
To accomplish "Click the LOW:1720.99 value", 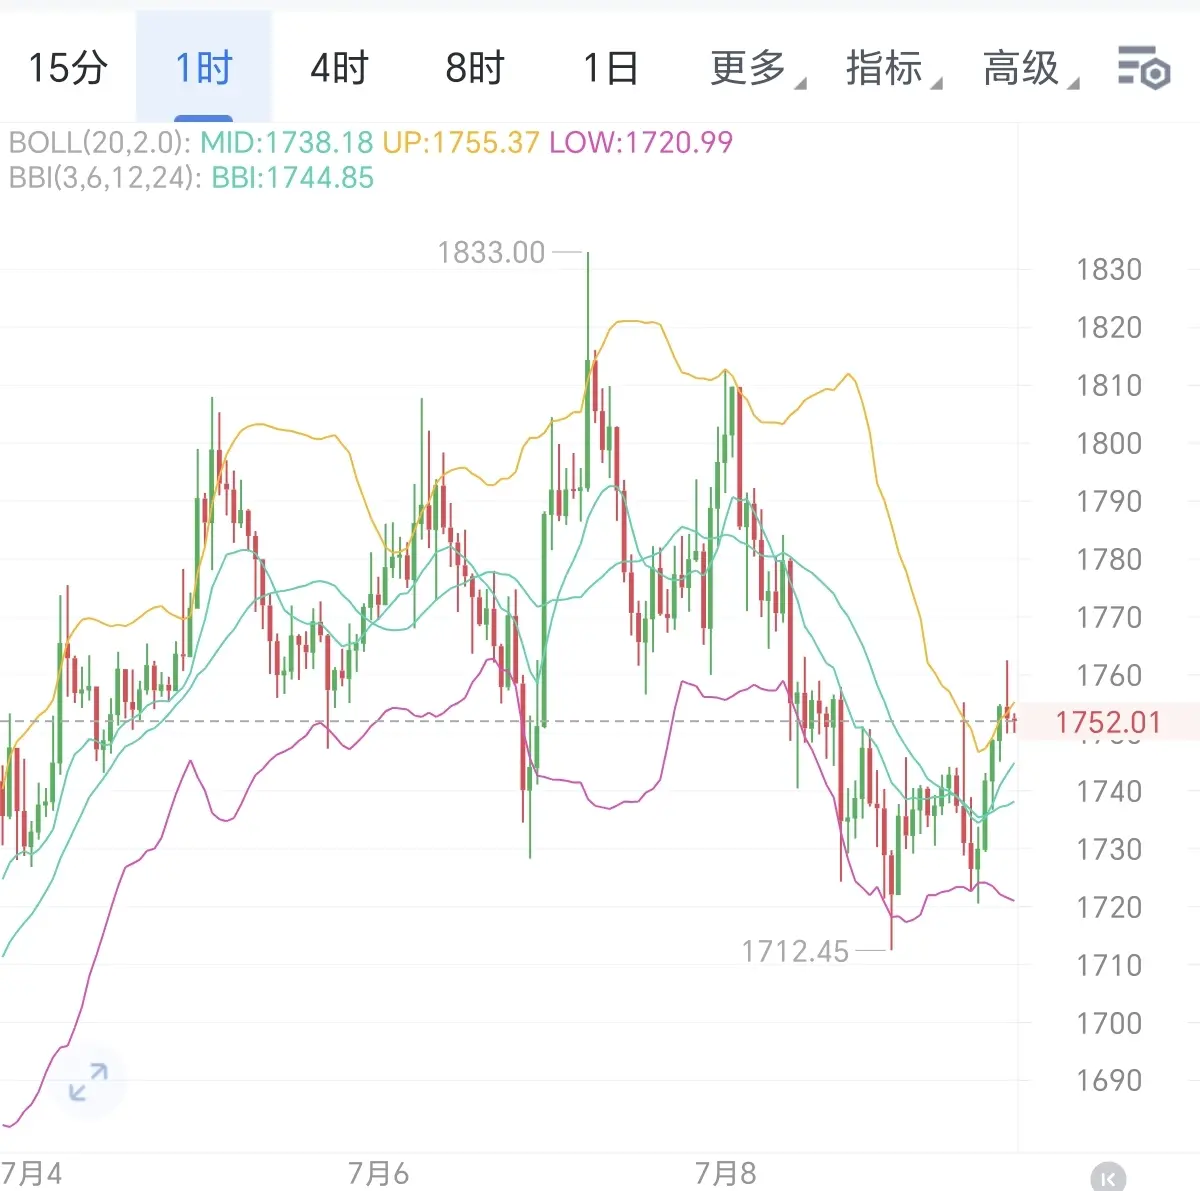I will click(x=641, y=142).
